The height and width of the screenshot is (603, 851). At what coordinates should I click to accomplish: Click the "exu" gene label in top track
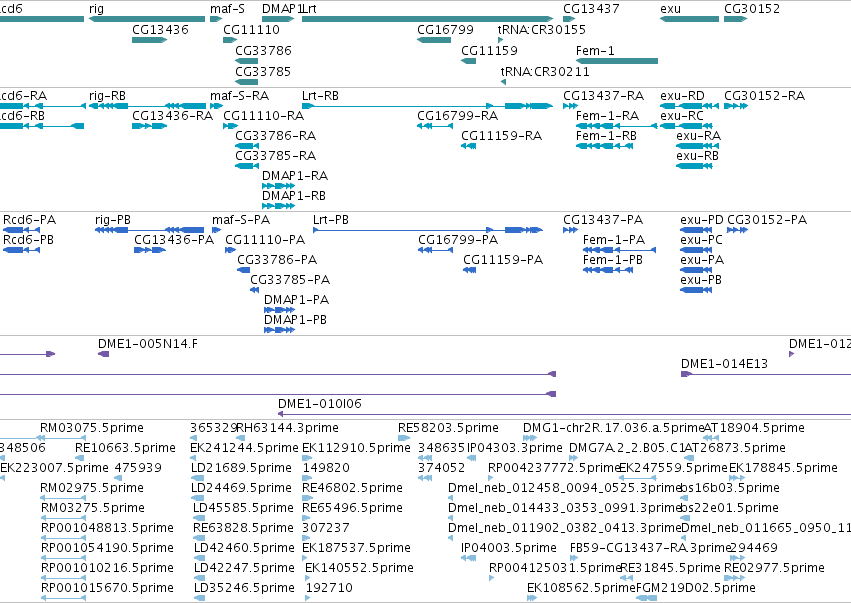point(670,9)
